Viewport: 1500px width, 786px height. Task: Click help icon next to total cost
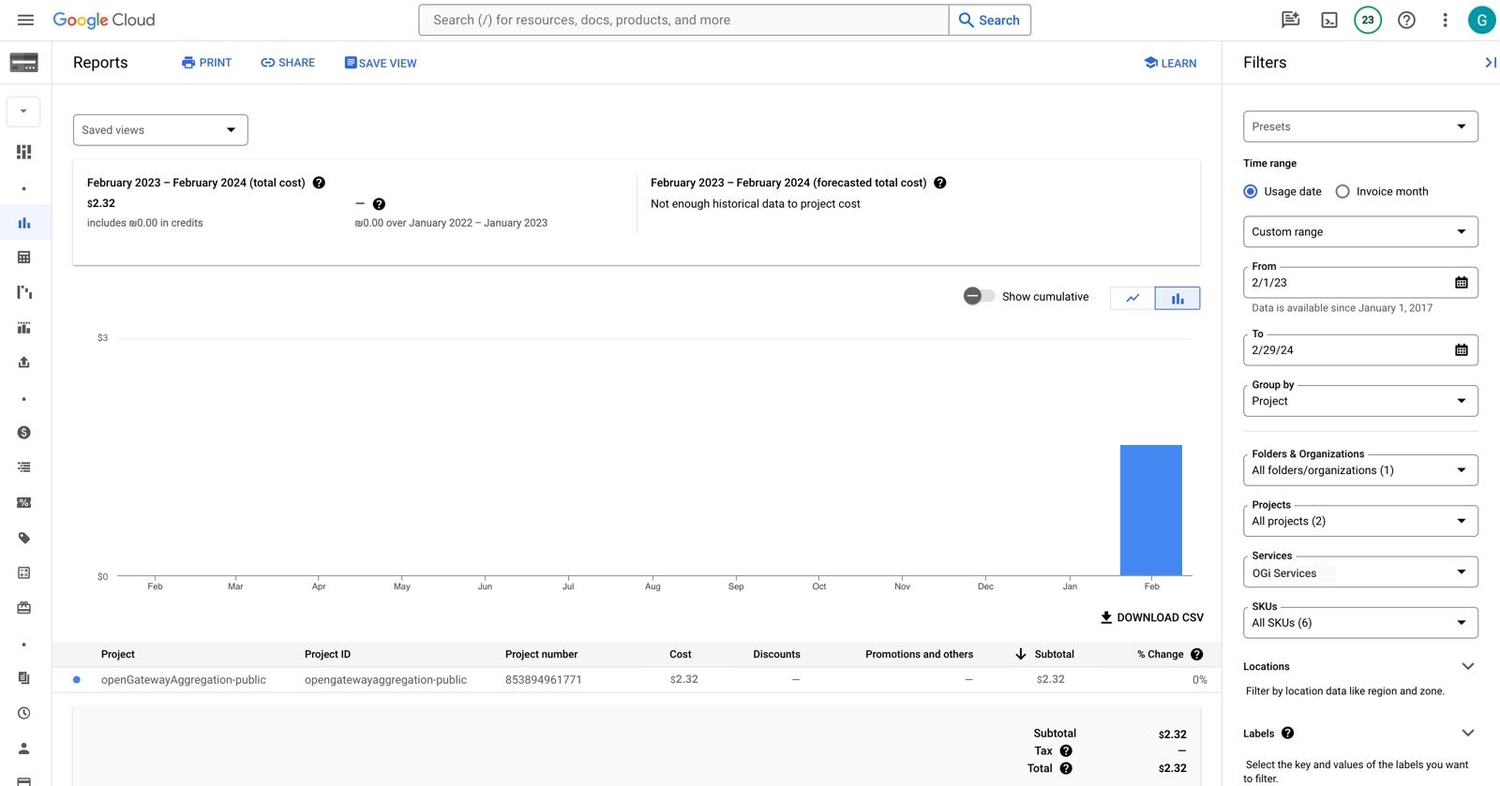[x=319, y=183]
